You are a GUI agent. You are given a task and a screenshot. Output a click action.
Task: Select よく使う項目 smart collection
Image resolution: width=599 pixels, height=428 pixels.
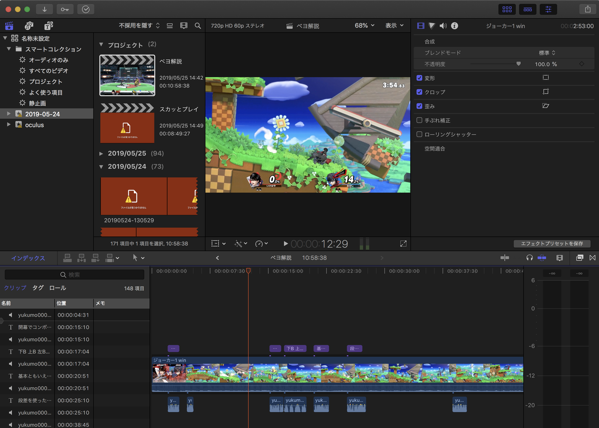46,92
